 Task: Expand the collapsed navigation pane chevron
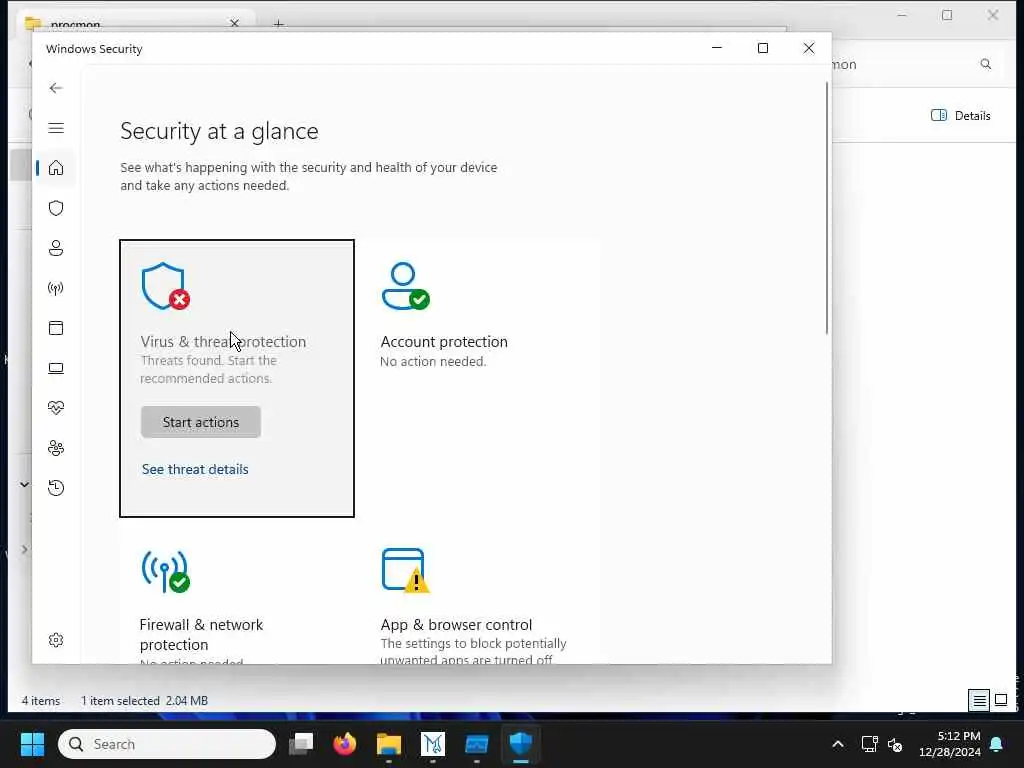(24, 549)
